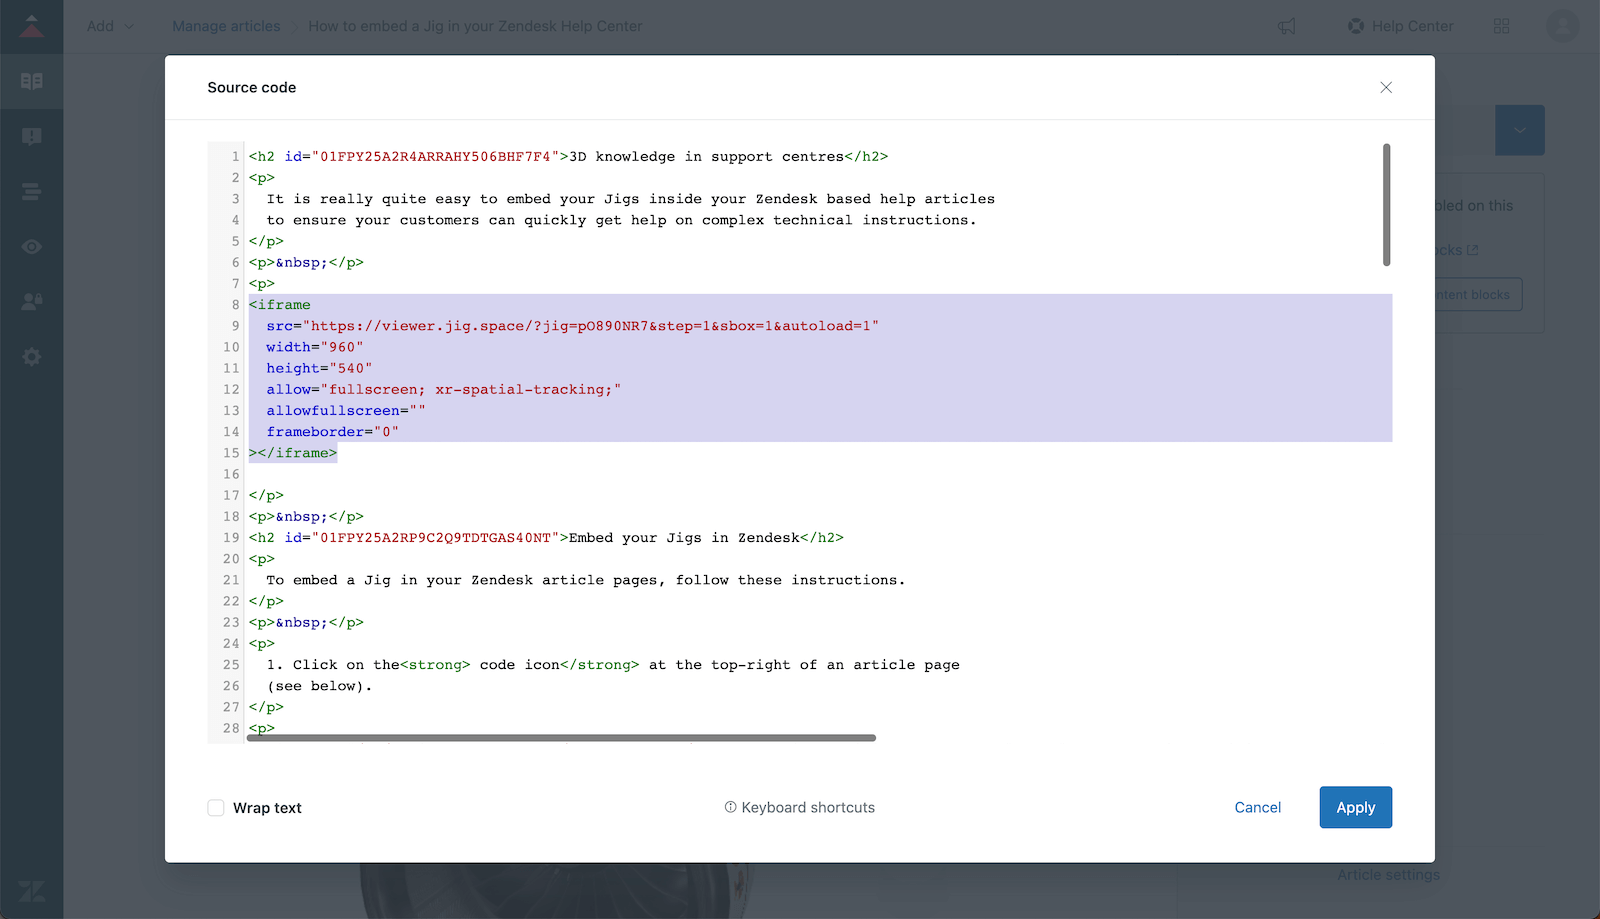The height and width of the screenshot is (919, 1600).
Task: Apply the source code changes
Action: coord(1356,807)
